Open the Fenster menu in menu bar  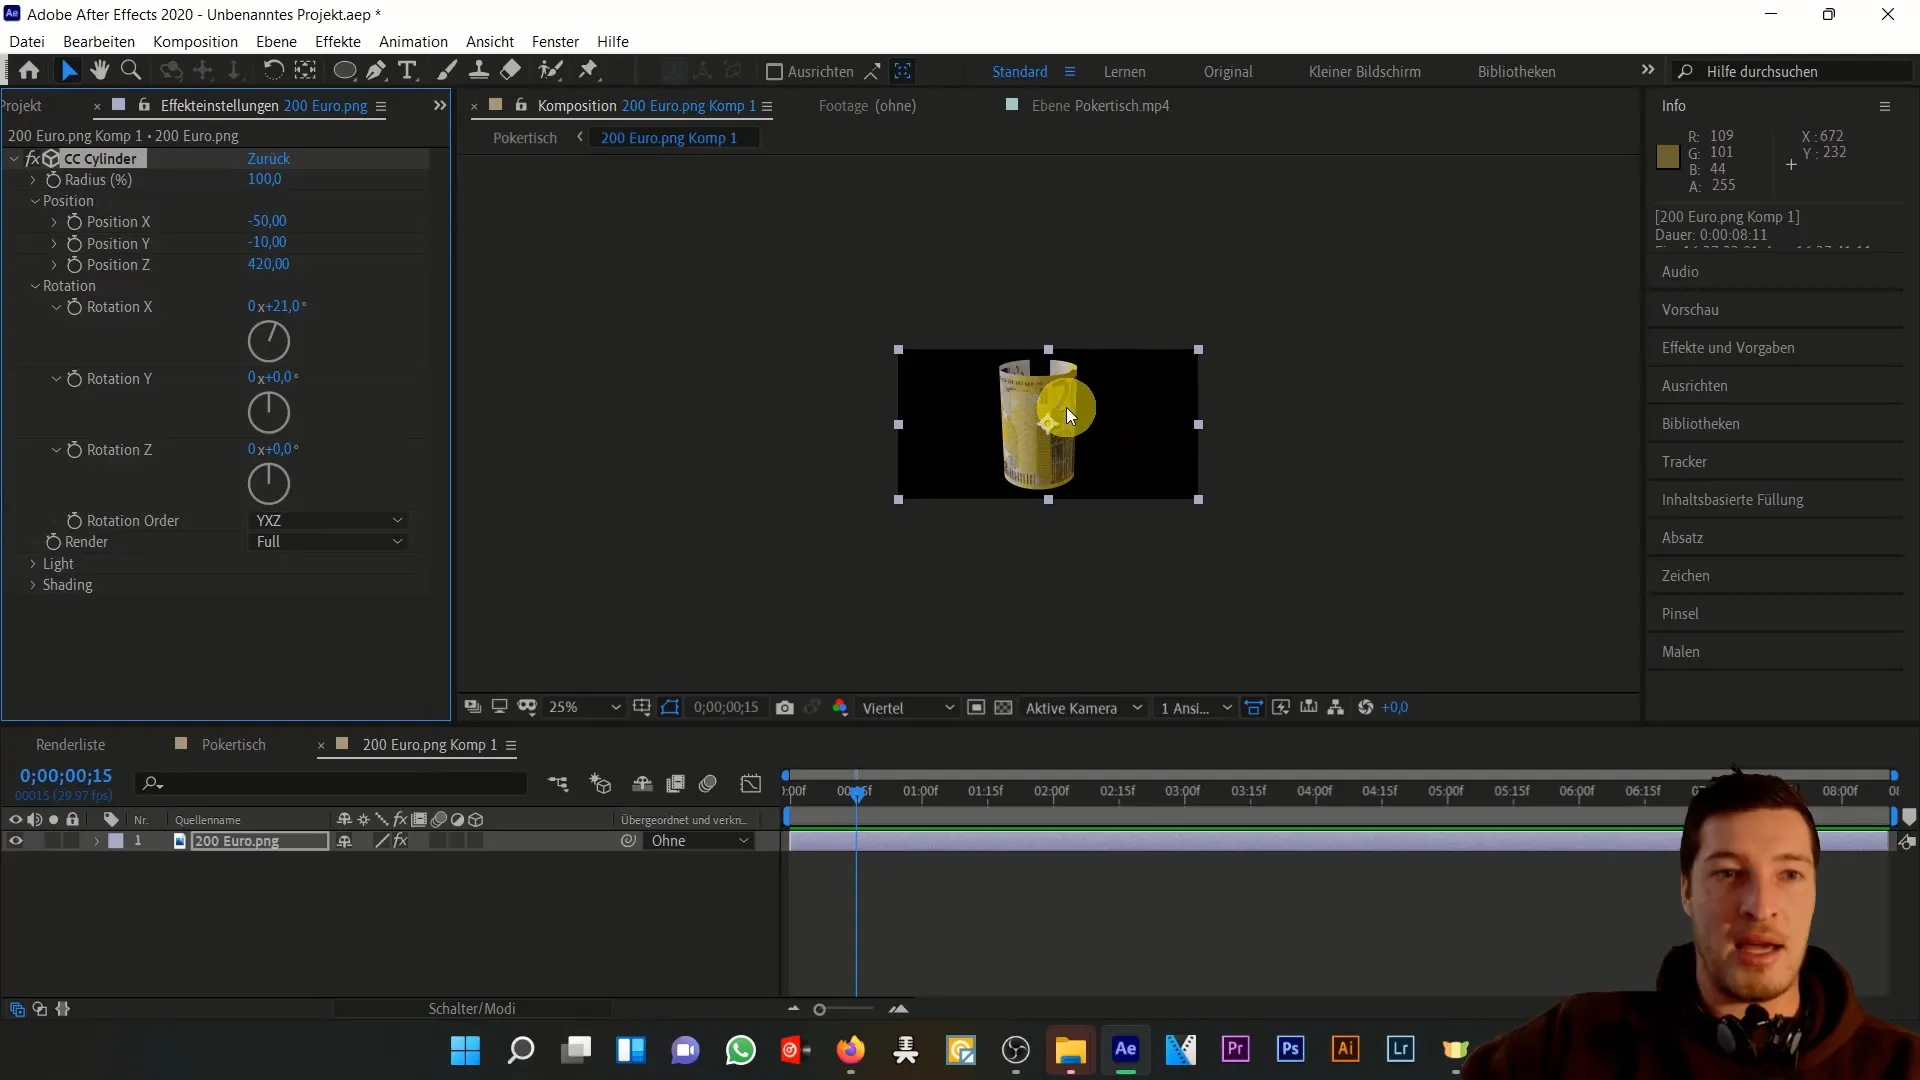(x=554, y=41)
